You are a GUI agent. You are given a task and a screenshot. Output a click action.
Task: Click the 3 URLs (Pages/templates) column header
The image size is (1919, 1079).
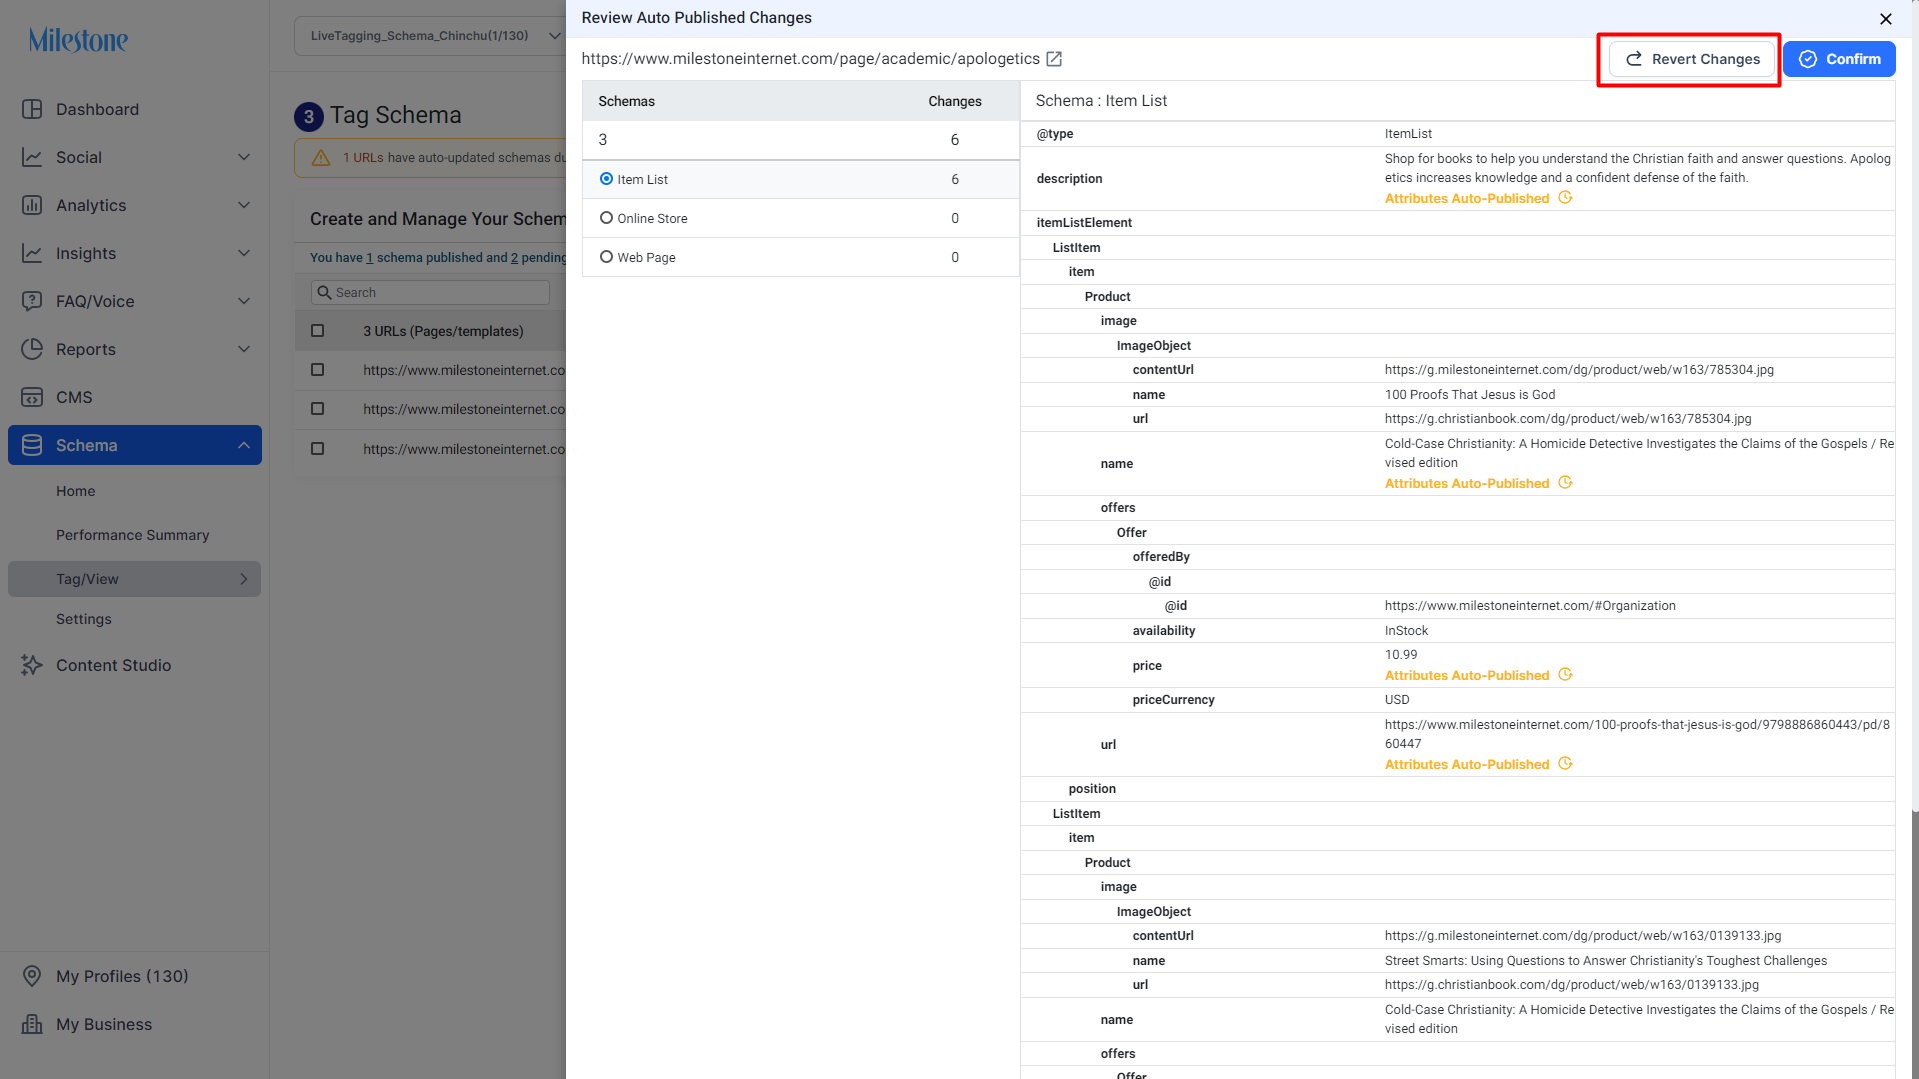(443, 331)
